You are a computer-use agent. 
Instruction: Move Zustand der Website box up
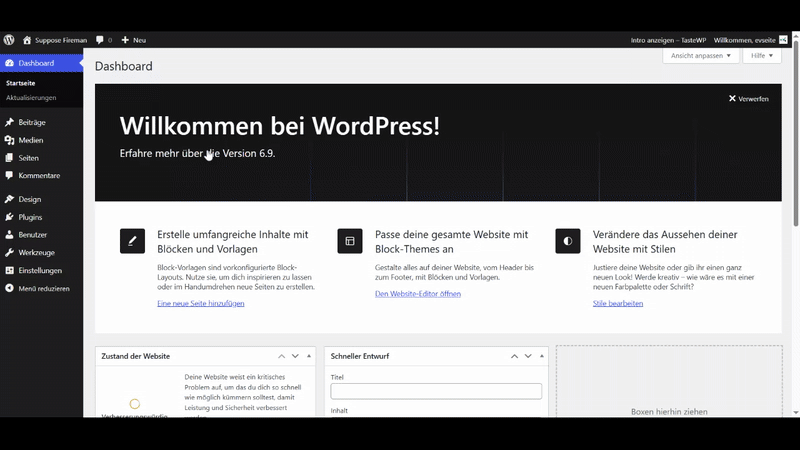click(x=282, y=356)
